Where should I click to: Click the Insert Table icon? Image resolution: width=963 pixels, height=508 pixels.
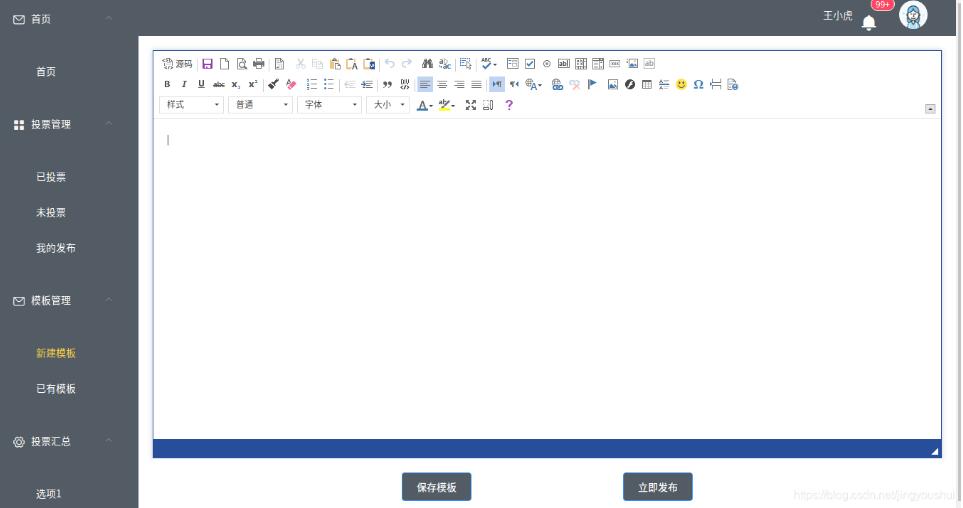point(647,85)
